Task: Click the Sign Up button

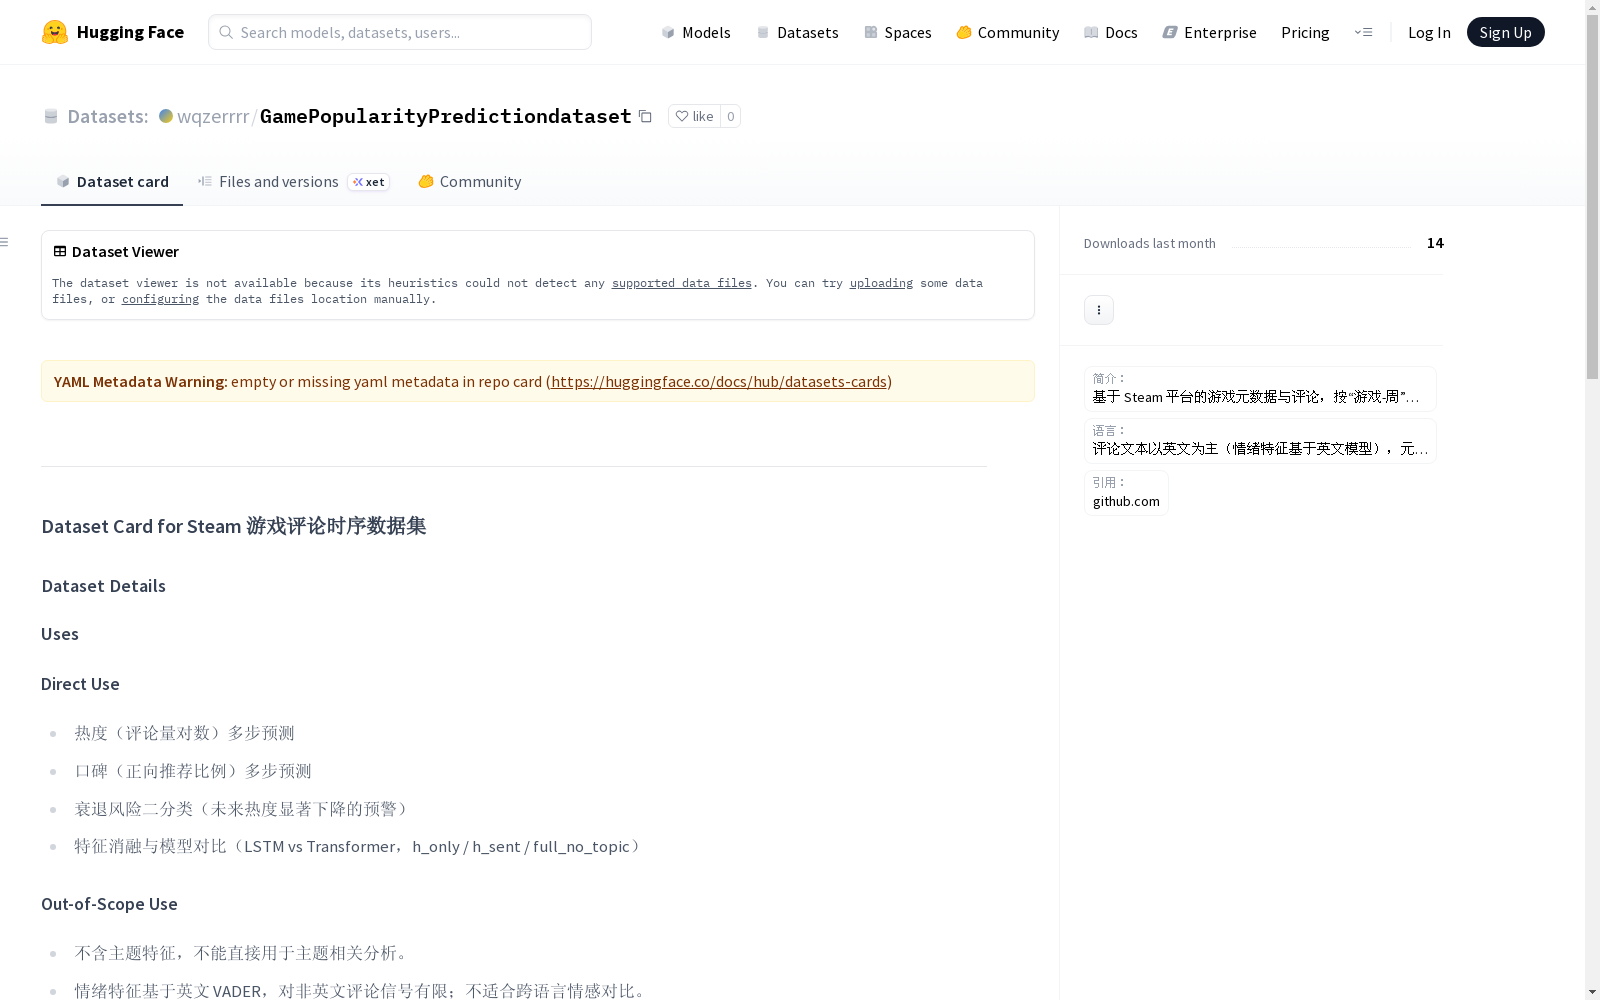Action: [1505, 32]
